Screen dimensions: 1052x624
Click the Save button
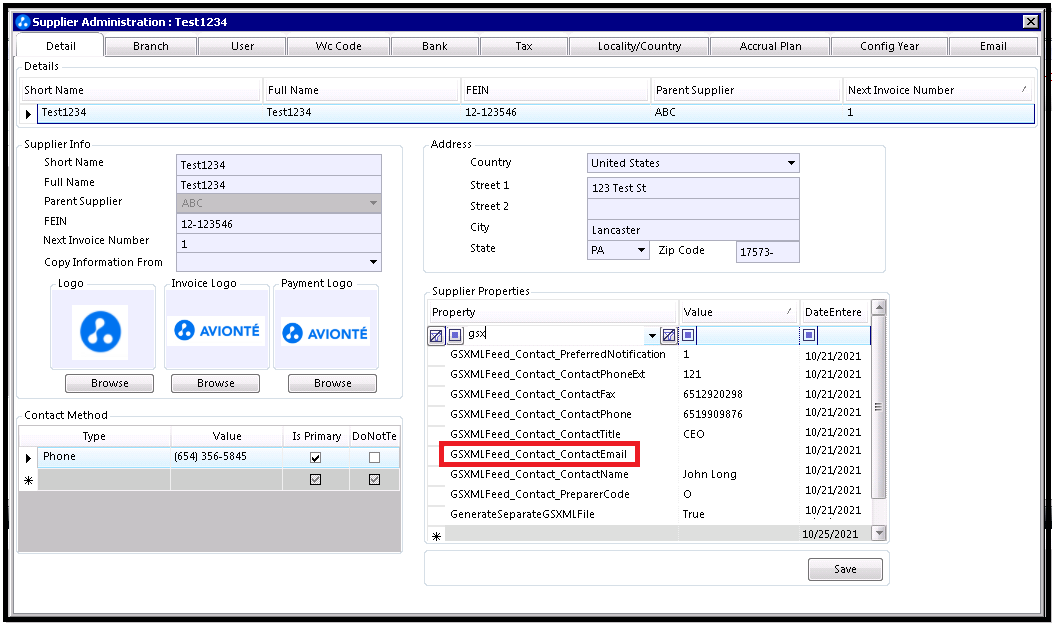point(845,569)
